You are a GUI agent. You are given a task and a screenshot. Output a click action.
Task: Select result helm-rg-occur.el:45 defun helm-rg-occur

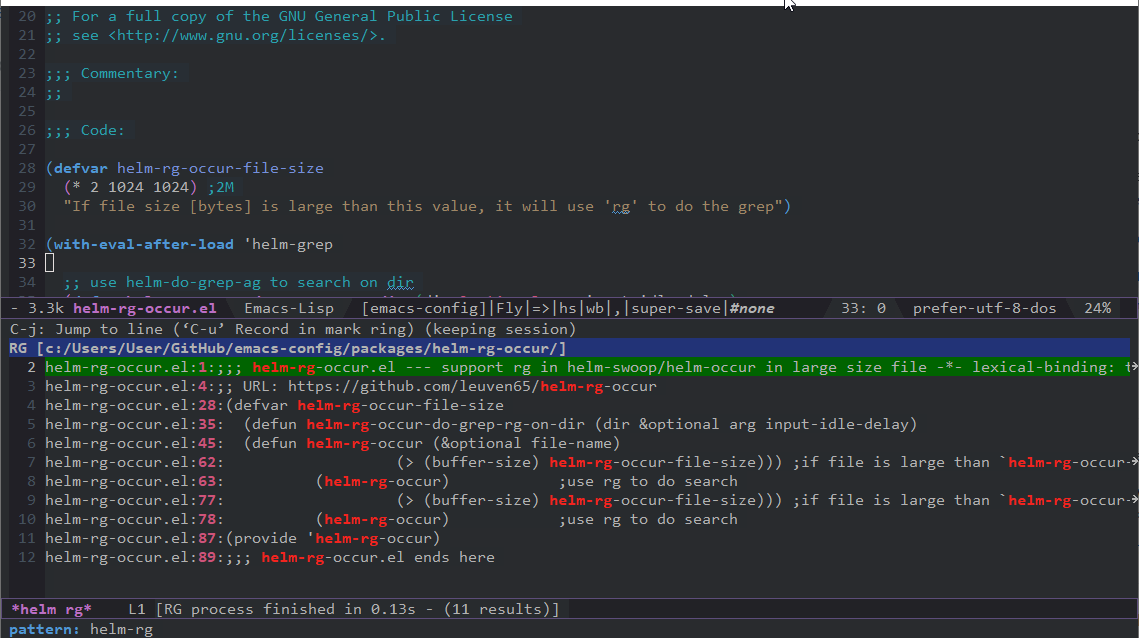tap(333, 443)
